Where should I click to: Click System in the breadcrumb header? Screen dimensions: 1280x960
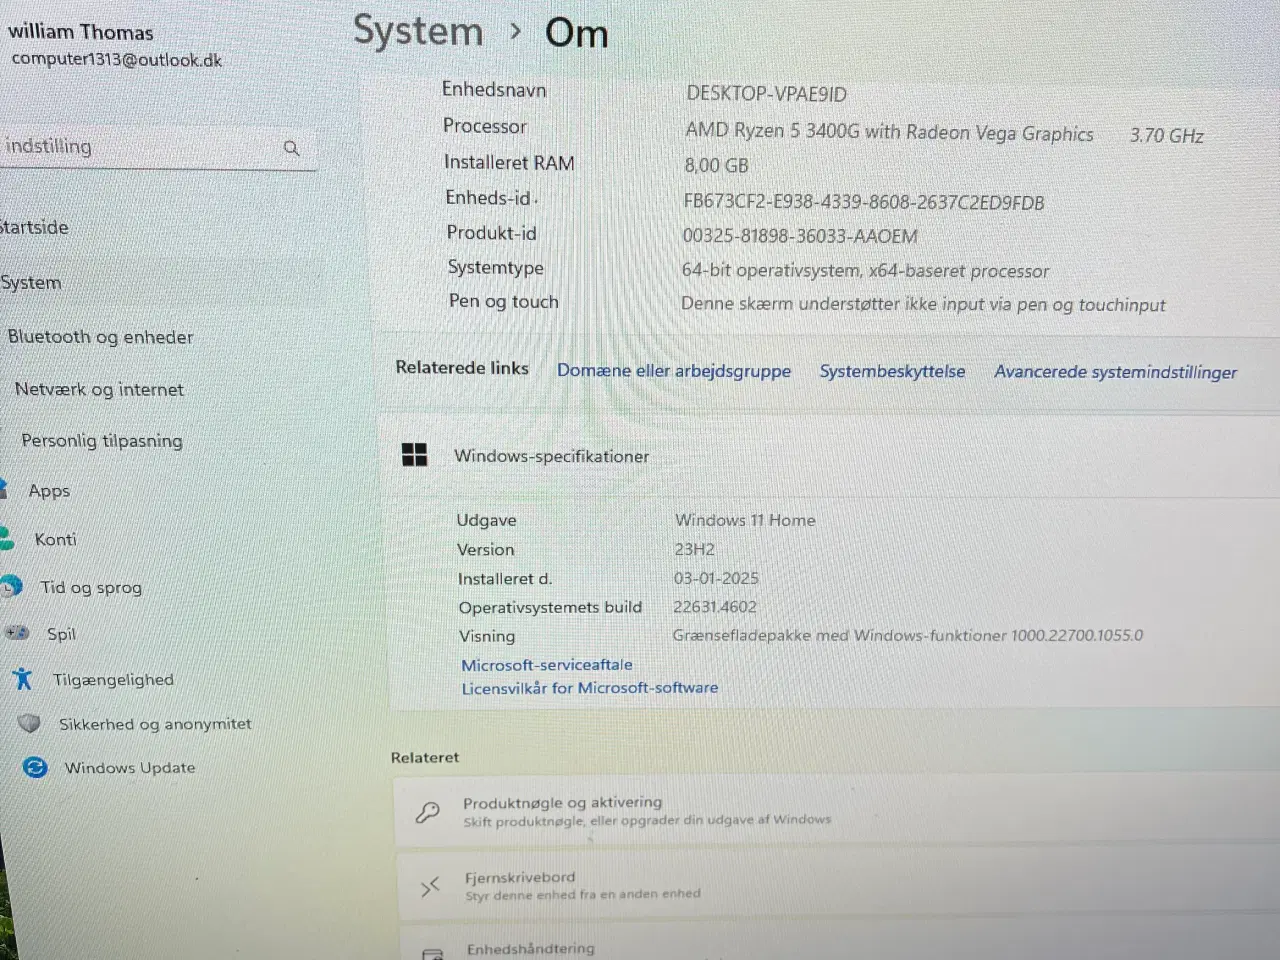coord(418,32)
